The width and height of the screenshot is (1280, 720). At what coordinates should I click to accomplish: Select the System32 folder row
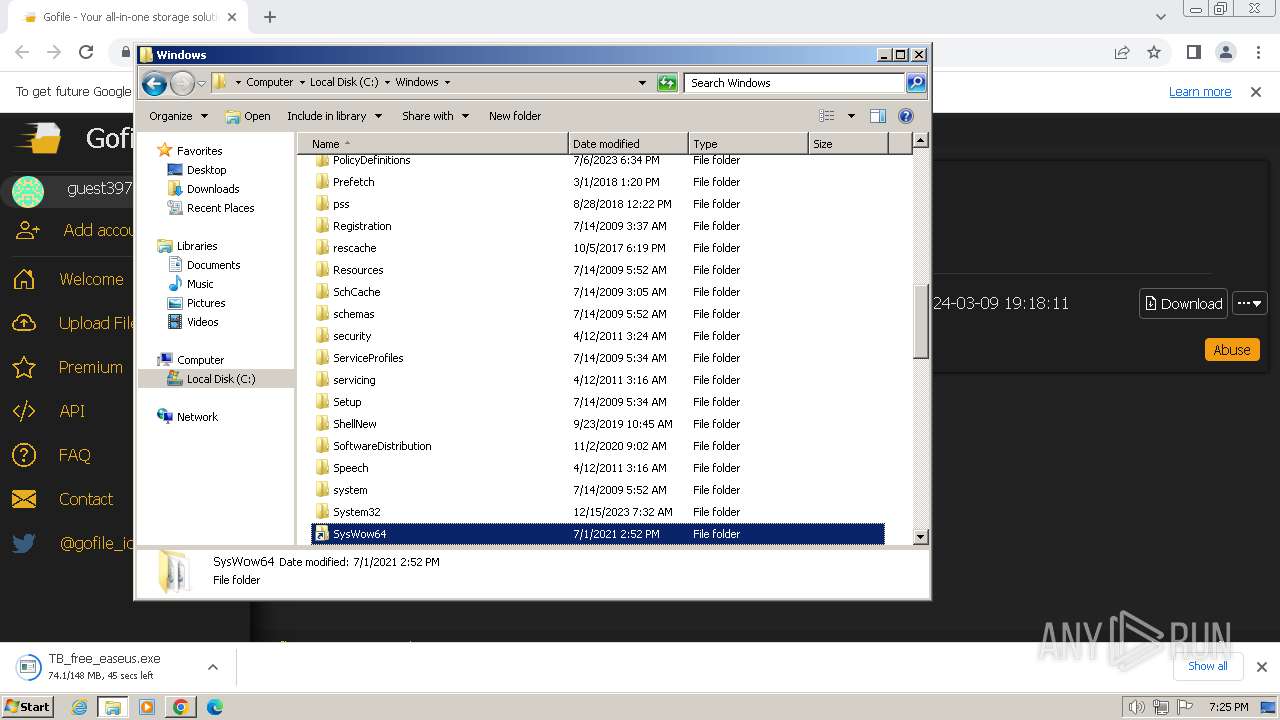pyautogui.click(x=598, y=512)
